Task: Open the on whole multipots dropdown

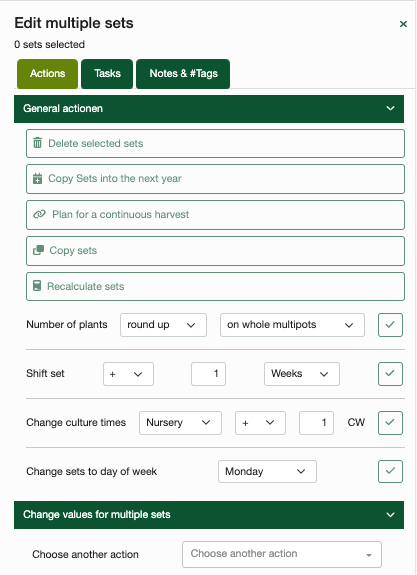Action: point(292,325)
